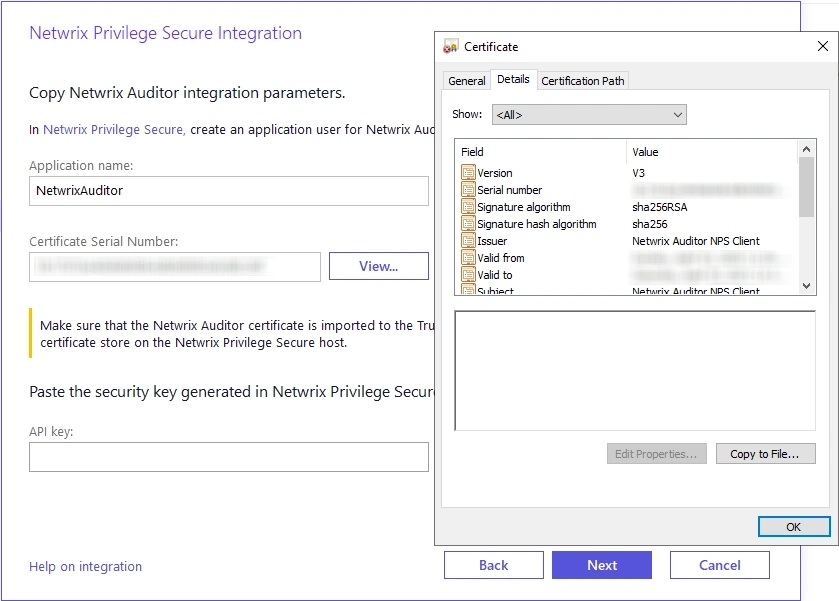Viewport: 839px width, 601px height.
Task: Click the View button for certificate serial number
Action: click(378, 266)
